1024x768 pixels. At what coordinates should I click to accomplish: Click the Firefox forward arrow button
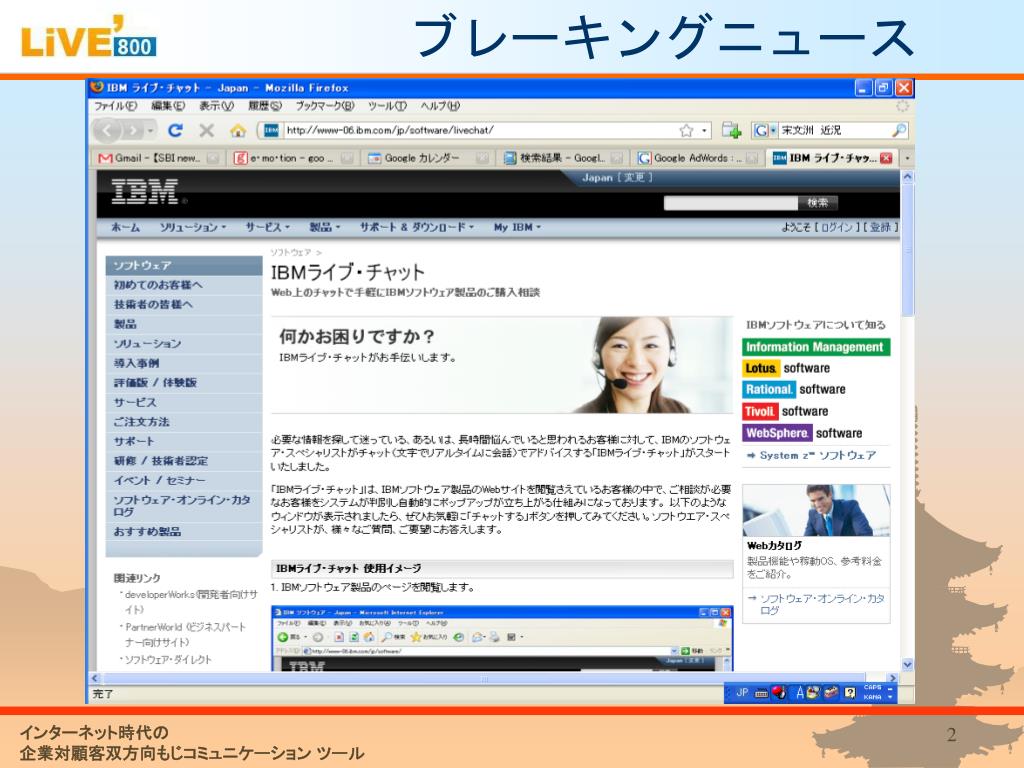coord(133,131)
